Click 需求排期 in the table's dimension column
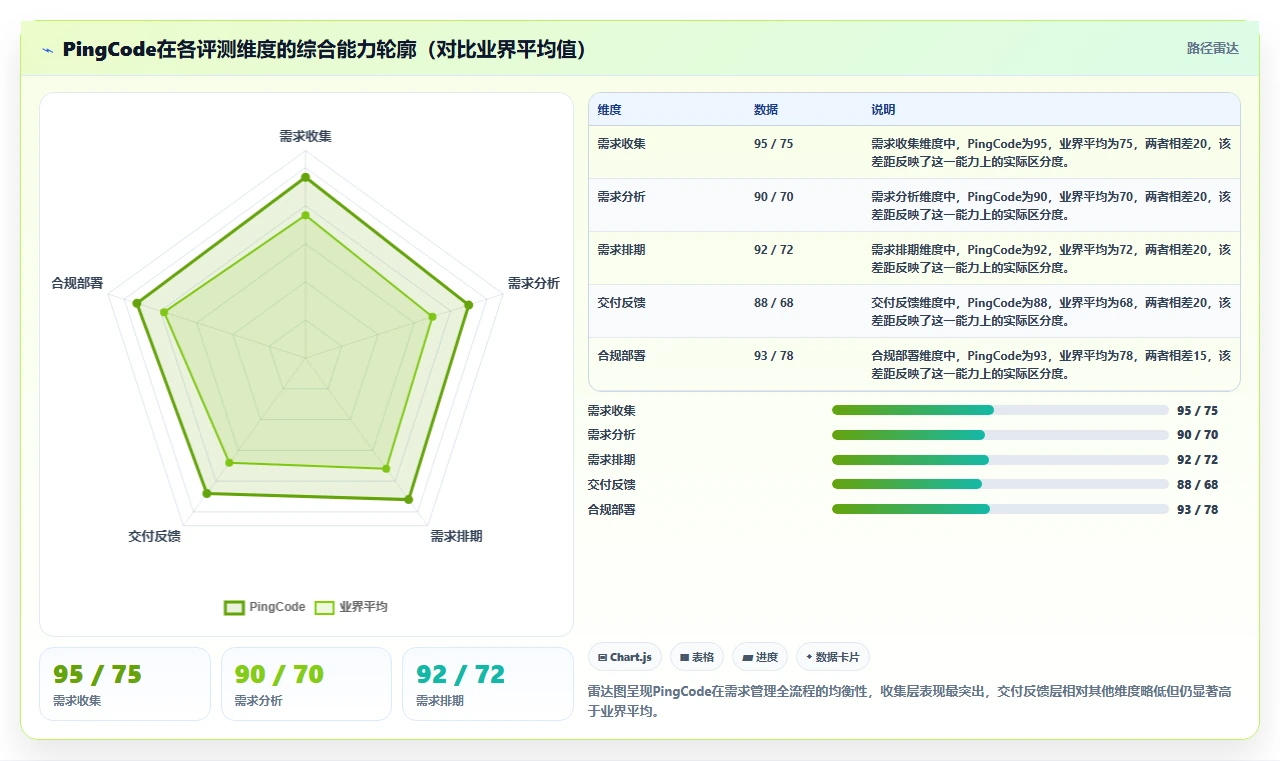 pos(621,250)
